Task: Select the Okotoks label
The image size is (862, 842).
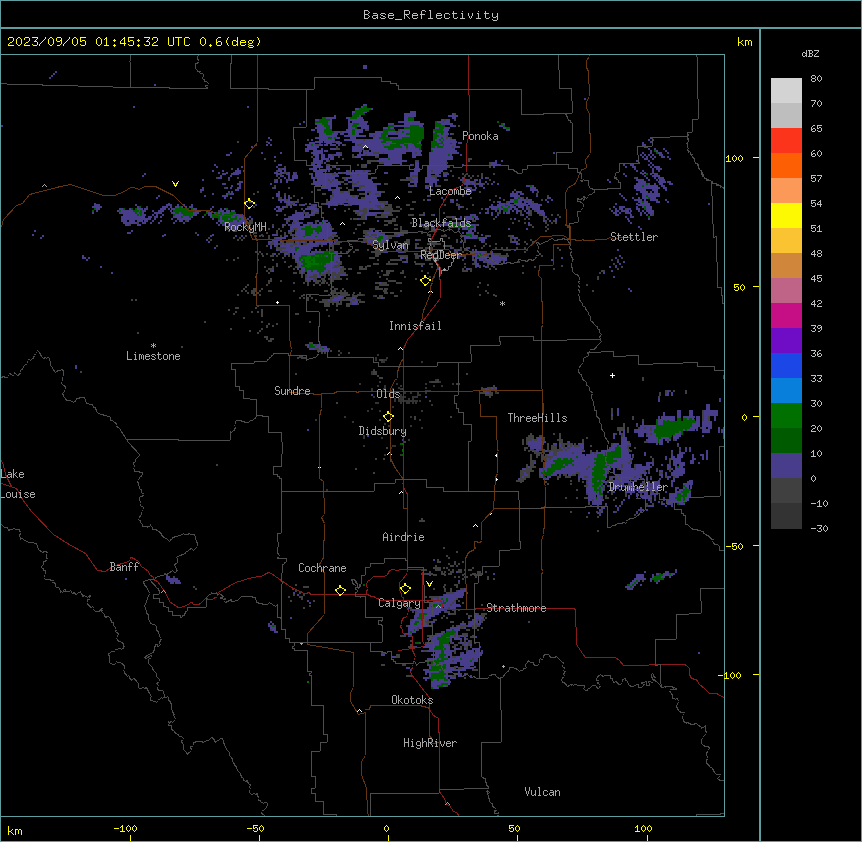Action: pos(412,700)
